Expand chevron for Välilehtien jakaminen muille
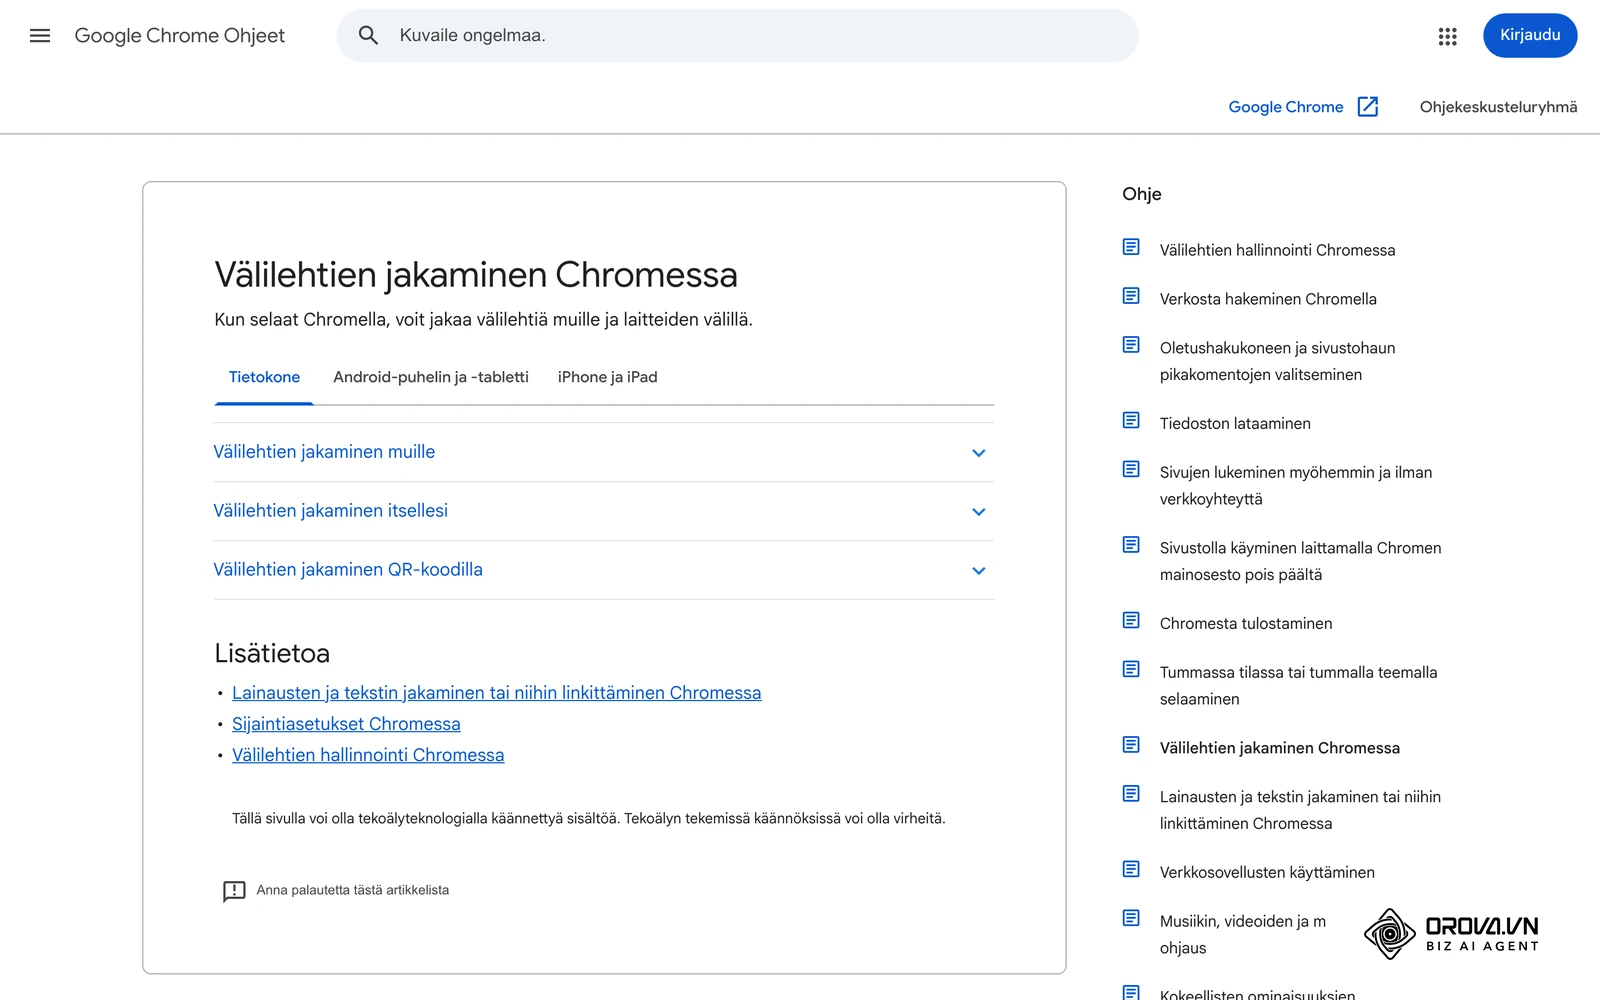Image resolution: width=1600 pixels, height=1000 pixels. [979, 453]
